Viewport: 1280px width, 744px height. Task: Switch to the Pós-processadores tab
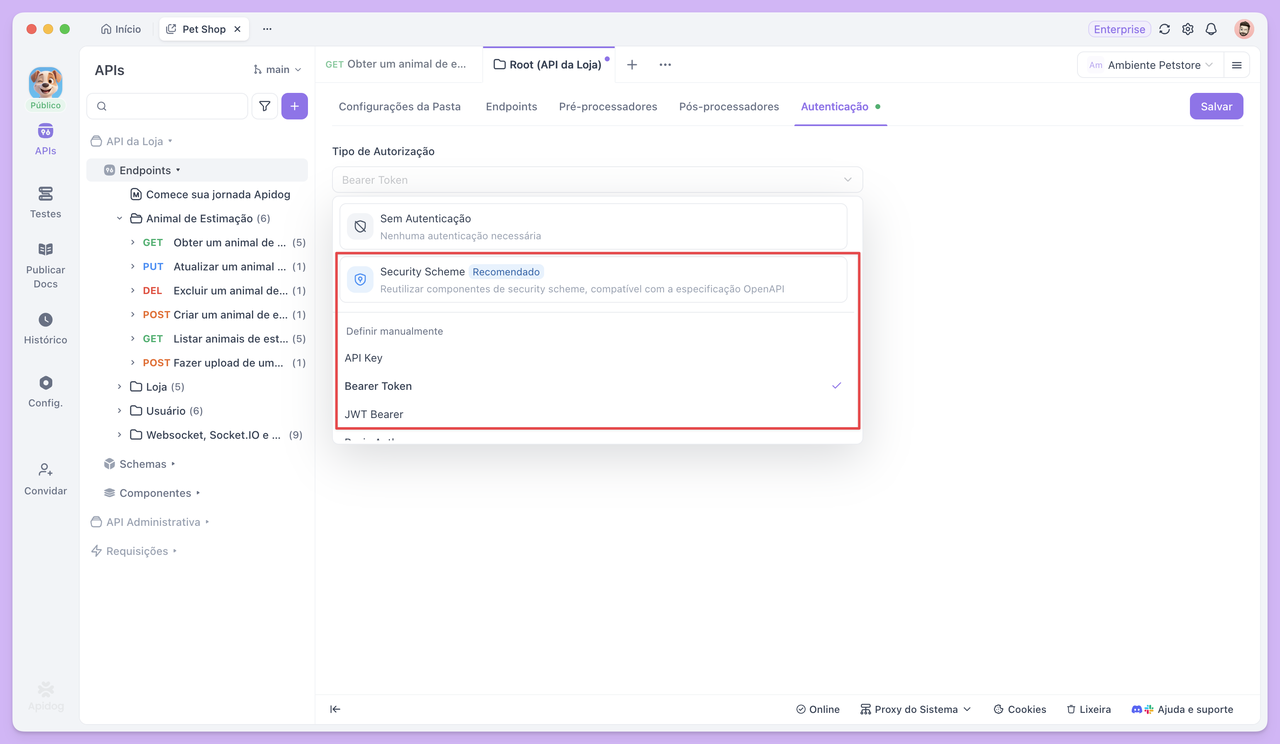click(729, 106)
